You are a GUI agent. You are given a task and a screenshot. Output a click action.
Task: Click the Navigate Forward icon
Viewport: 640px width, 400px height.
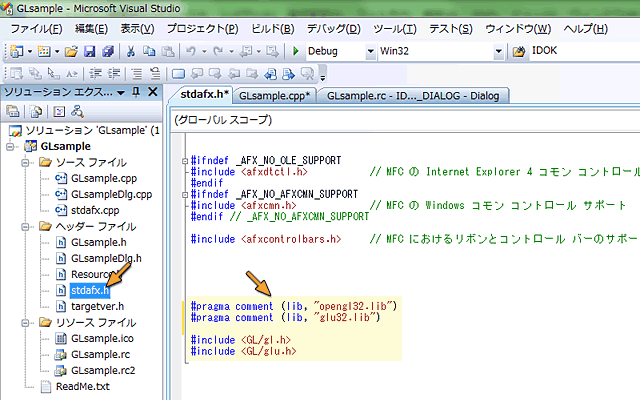pyautogui.click(x=272, y=51)
